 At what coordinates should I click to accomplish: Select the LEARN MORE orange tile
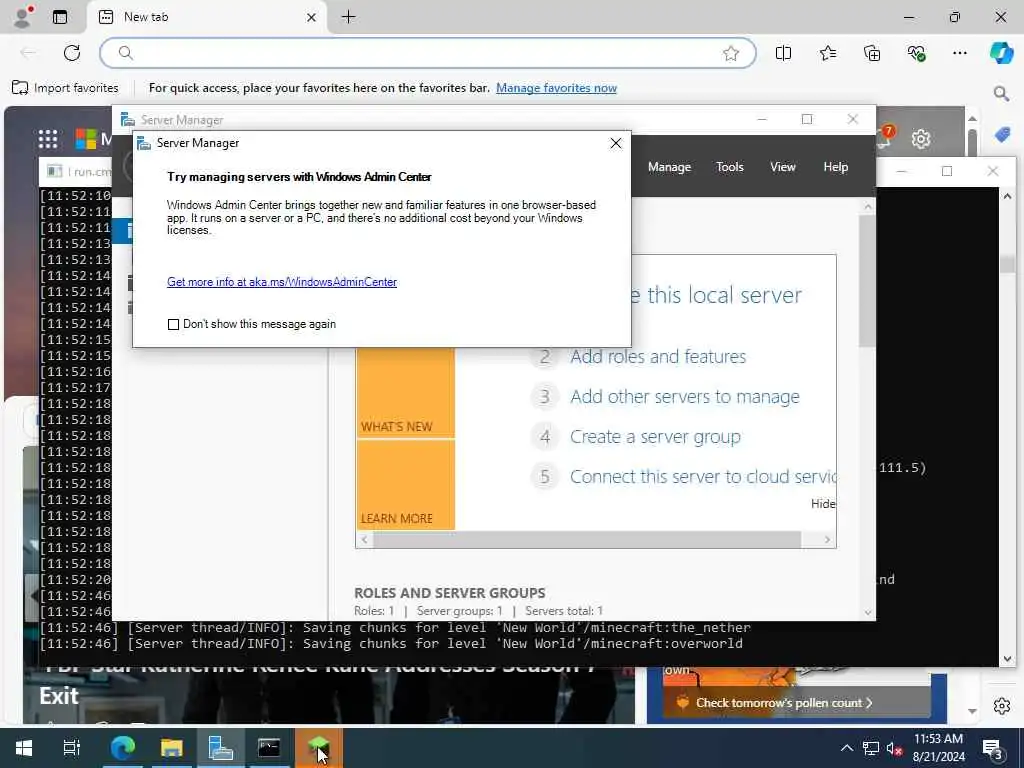406,485
